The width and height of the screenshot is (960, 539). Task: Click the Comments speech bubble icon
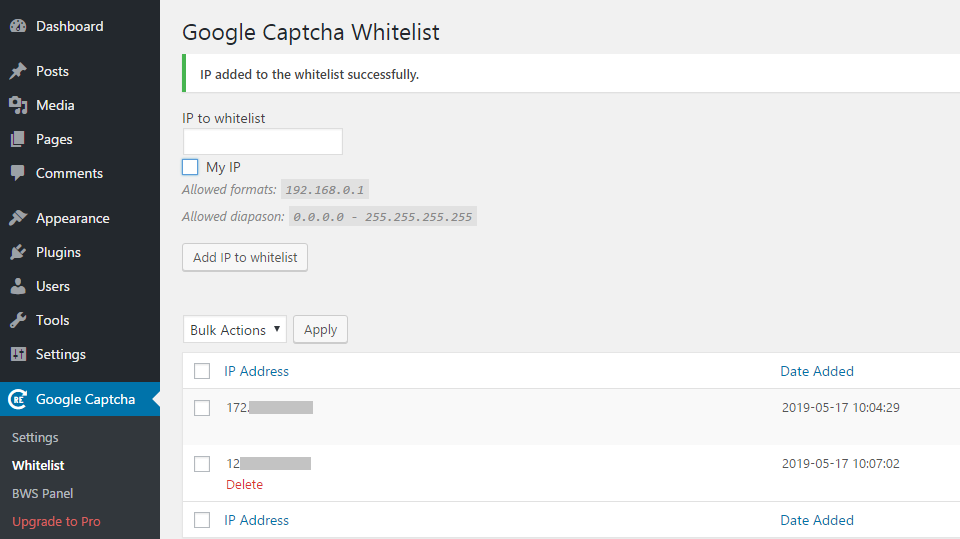(18, 173)
